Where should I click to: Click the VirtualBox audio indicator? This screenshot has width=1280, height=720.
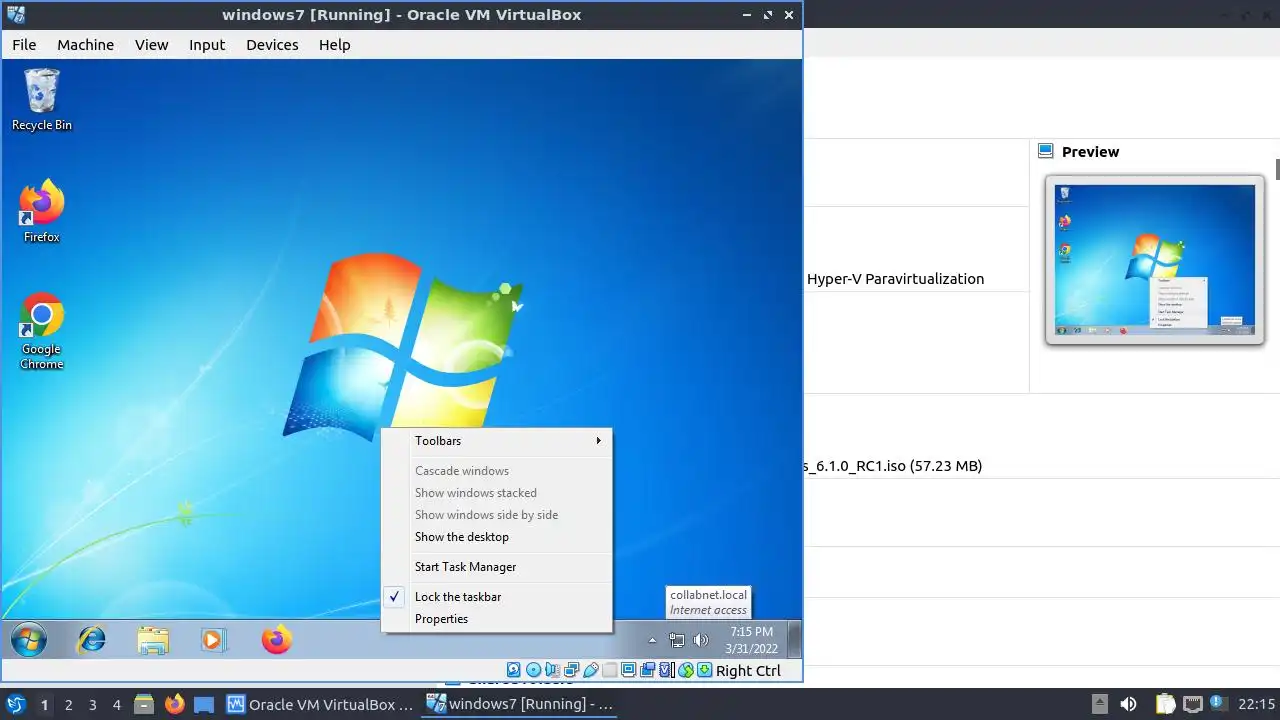click(552, 670)
